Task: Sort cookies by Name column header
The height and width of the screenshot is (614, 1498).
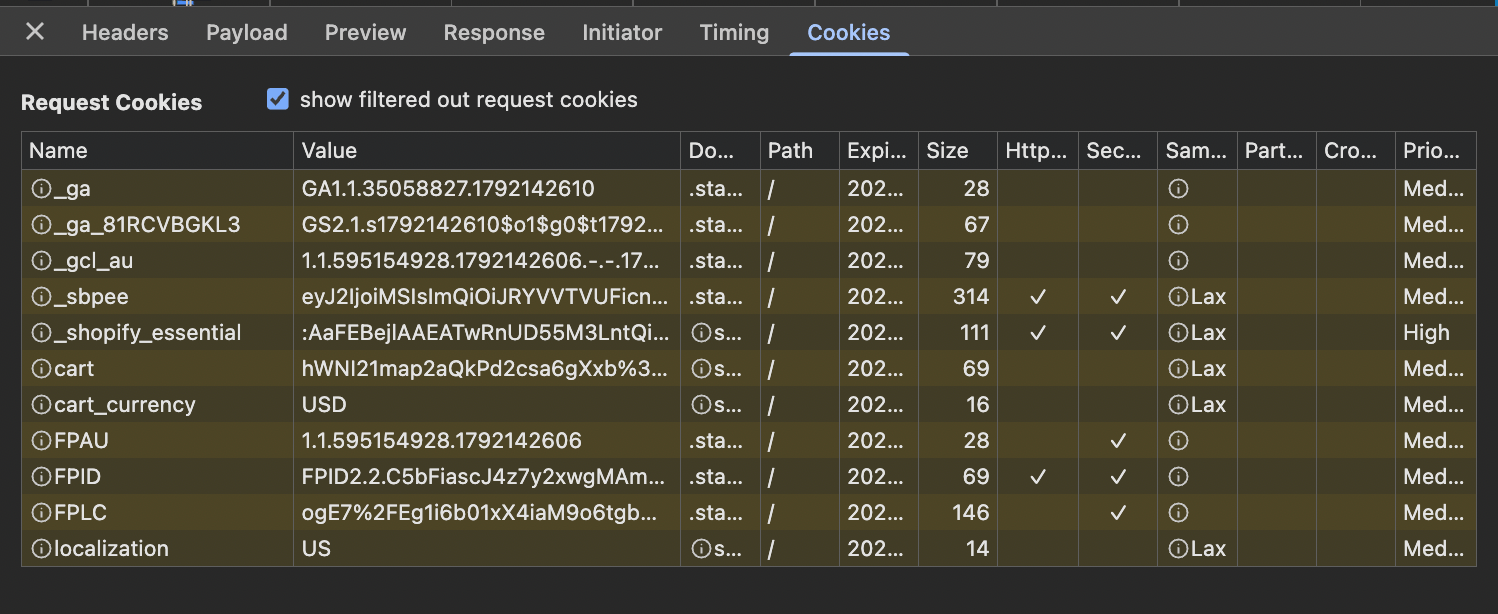Action: click(157, 151)
